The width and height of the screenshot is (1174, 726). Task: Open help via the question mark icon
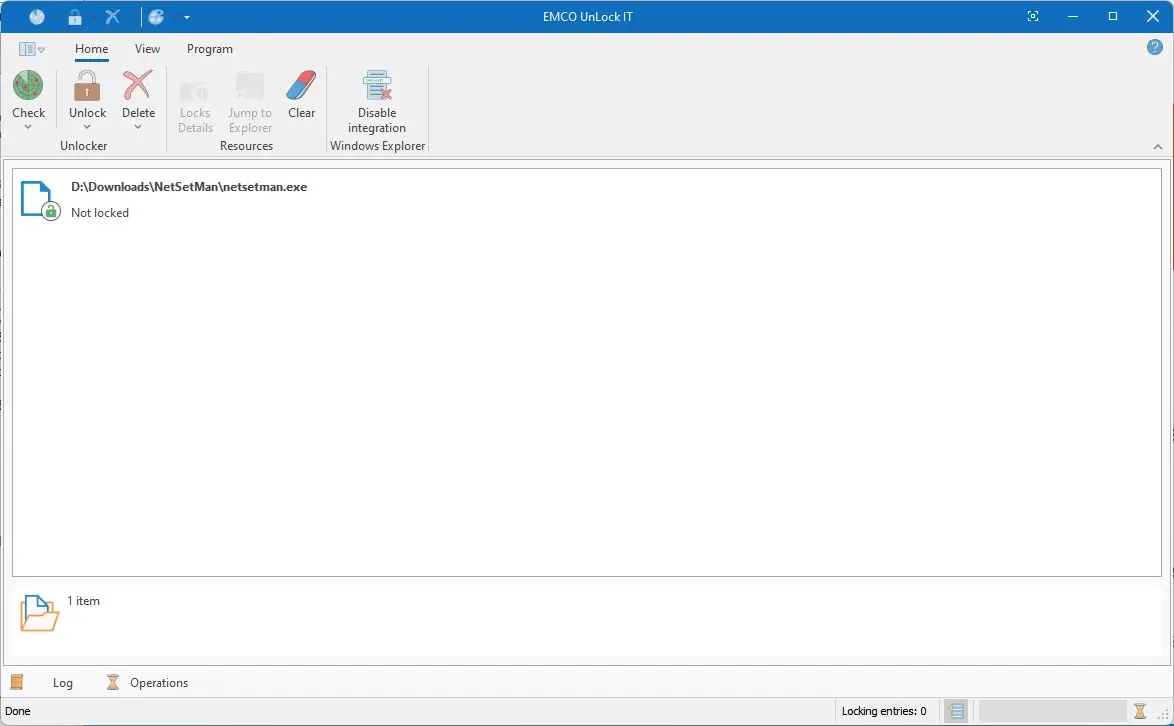click(x=1155, y=47)
